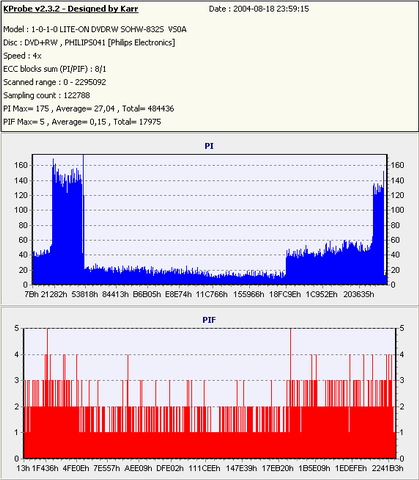Click the 2241B3h label on PIF x-axis
The height and width of the screenshot is (480, 419).
coord(387,468)
